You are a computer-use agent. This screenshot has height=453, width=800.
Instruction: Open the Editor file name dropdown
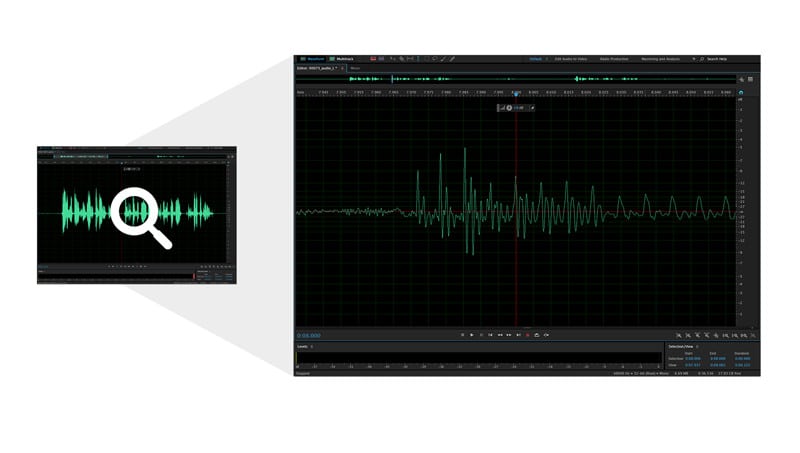pyautogui.click(x=317, y=68)
